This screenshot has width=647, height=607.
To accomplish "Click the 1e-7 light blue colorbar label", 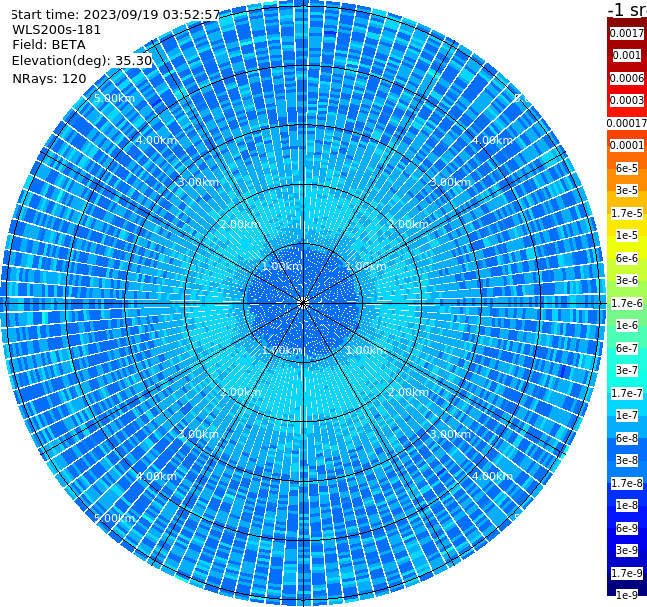I will pos(627,416).
